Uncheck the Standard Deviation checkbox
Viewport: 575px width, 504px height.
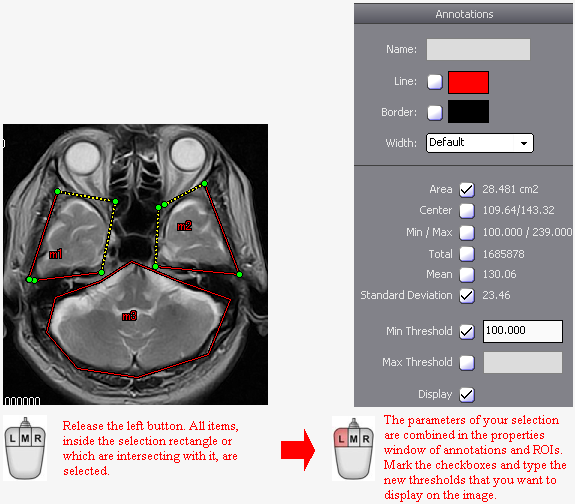467,296
